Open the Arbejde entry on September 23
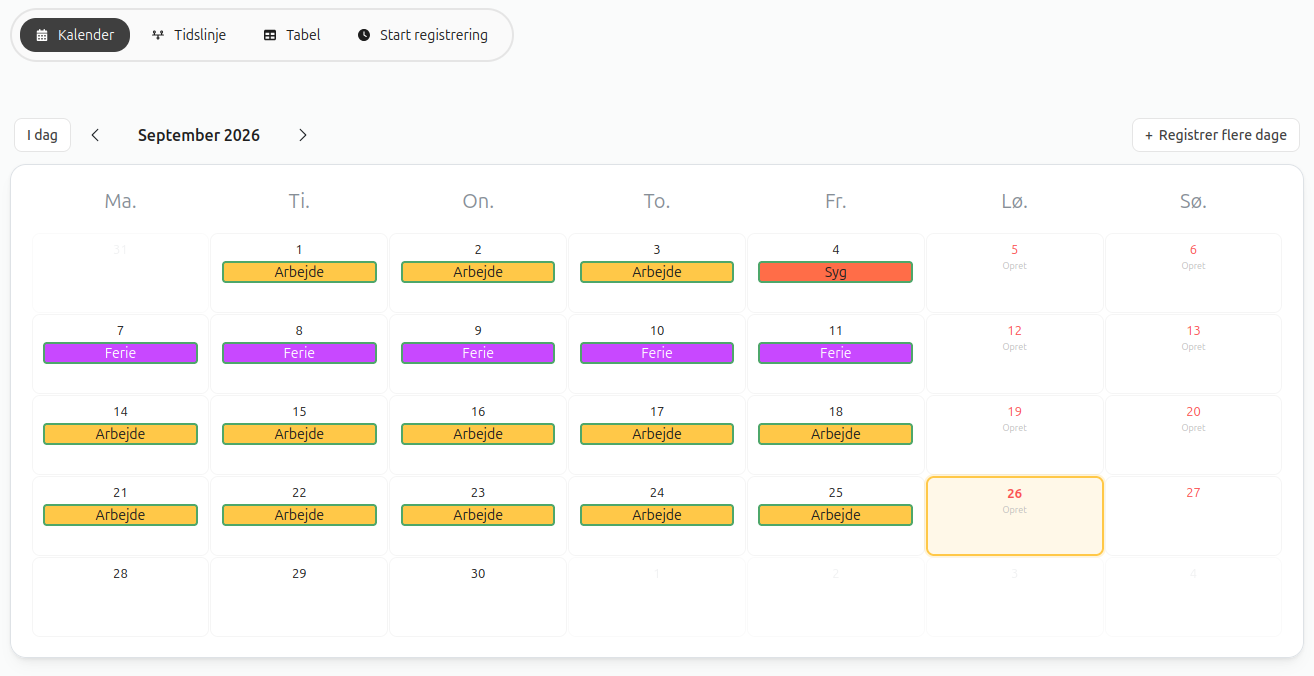 478,515
